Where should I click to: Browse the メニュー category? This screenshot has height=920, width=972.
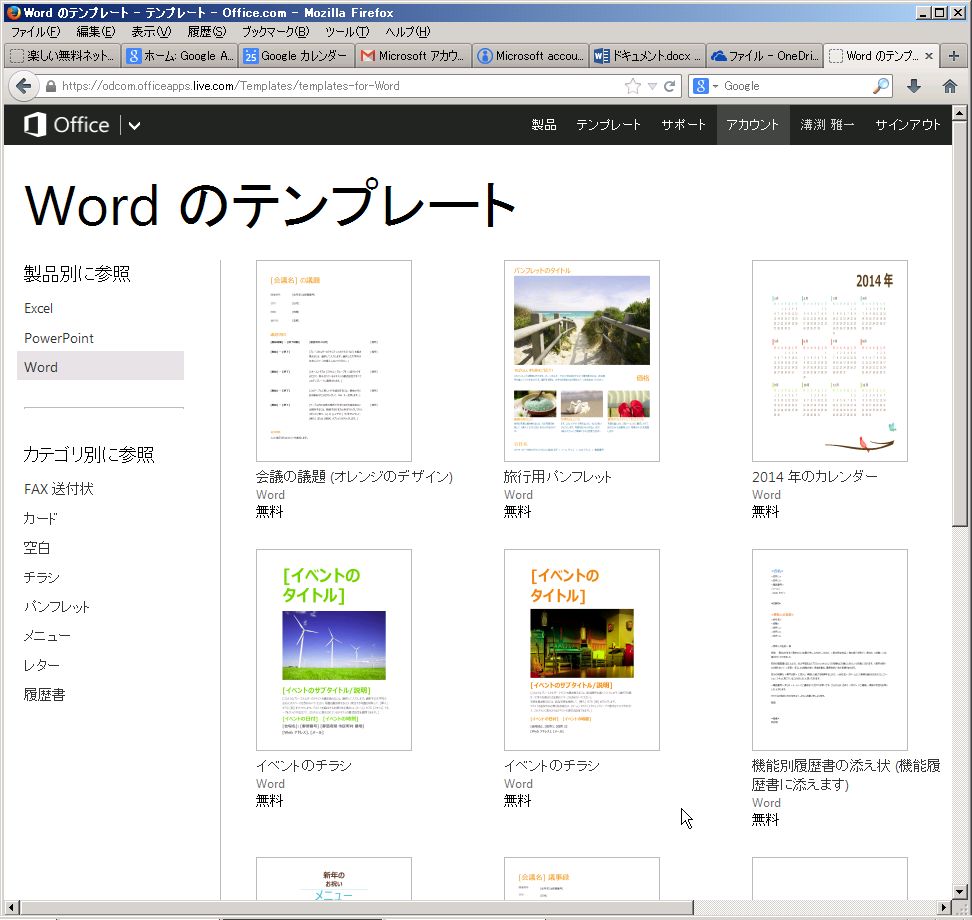point(46,635)
